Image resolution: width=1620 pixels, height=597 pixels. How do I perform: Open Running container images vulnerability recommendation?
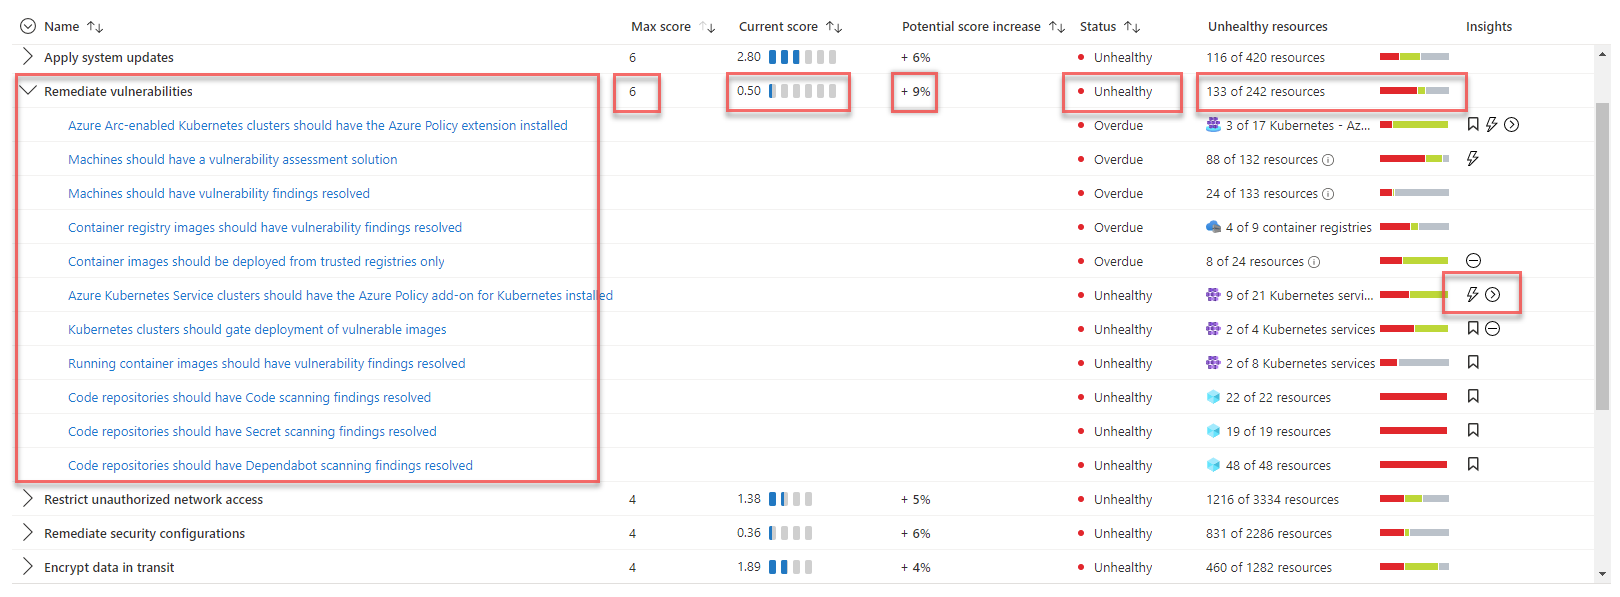(267, 363)
